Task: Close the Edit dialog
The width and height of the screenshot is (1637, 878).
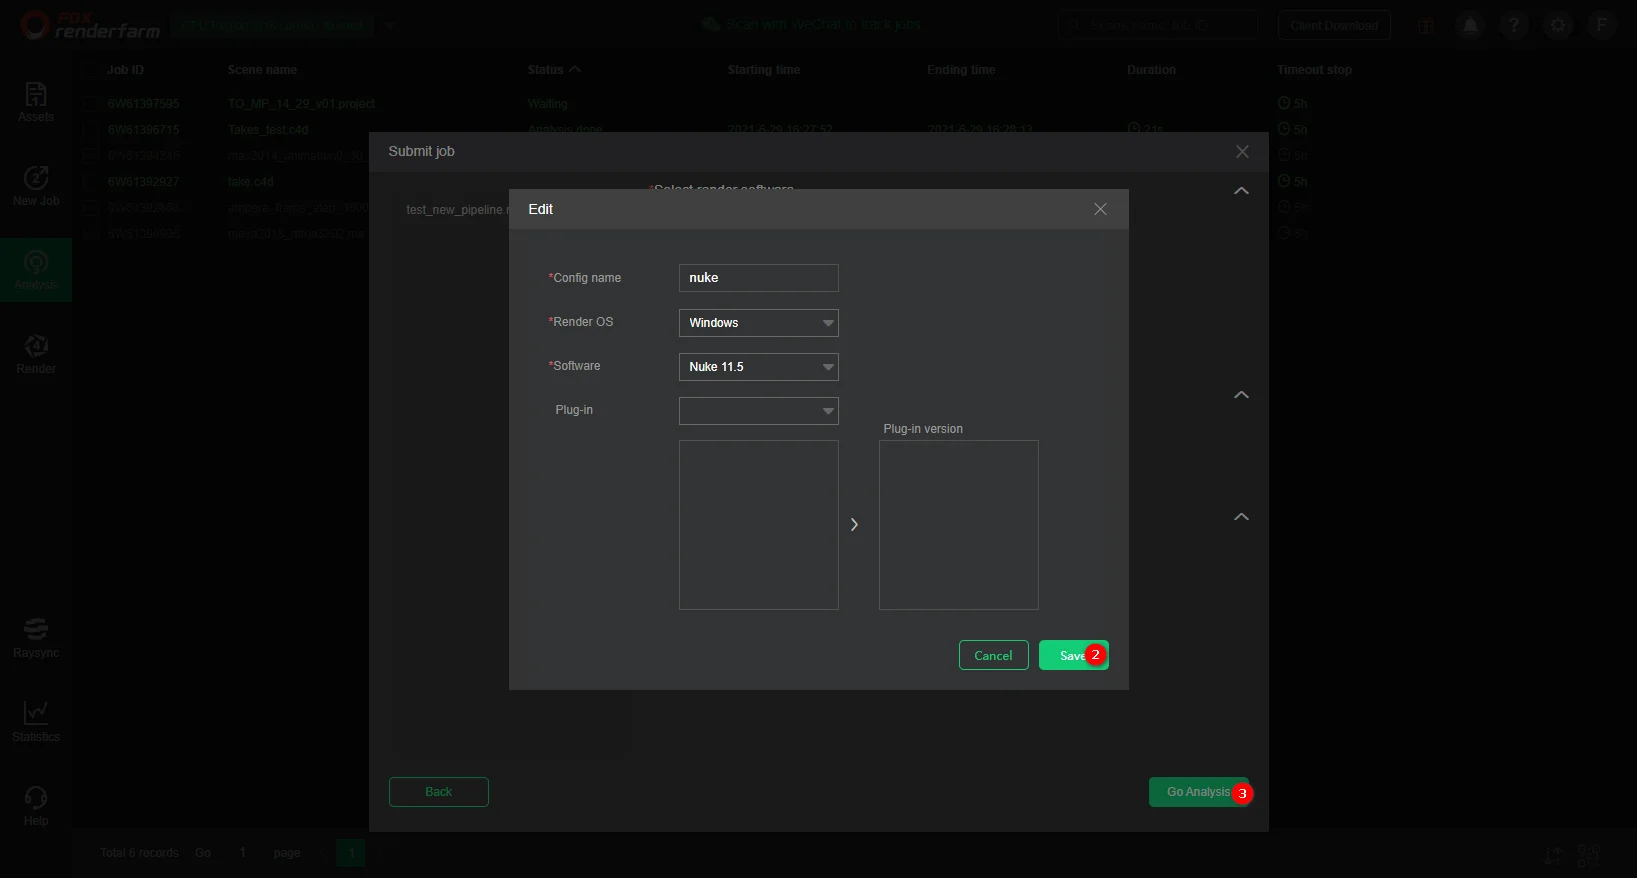Action: tap(1100, 209)
